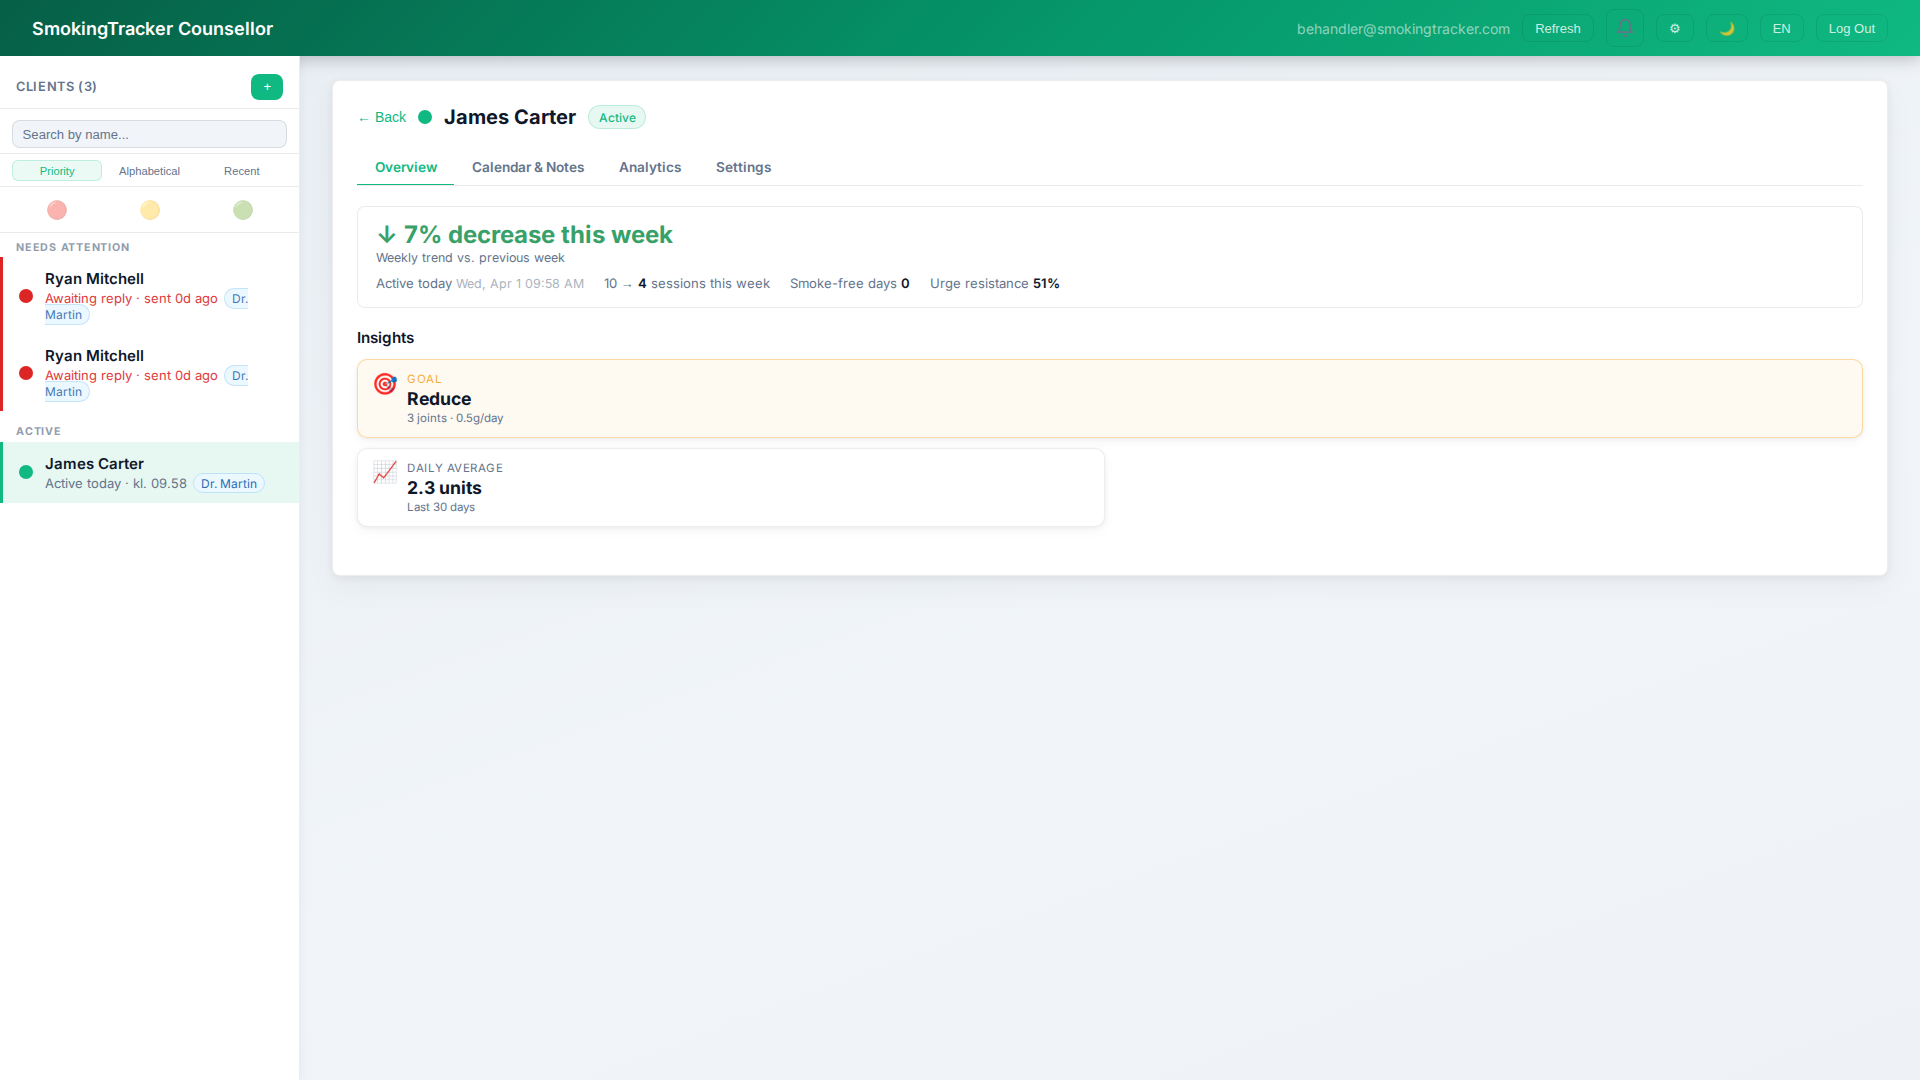Click the downward arrow beside 7% decrease
1920x1080 pixels.
point(386,234)
